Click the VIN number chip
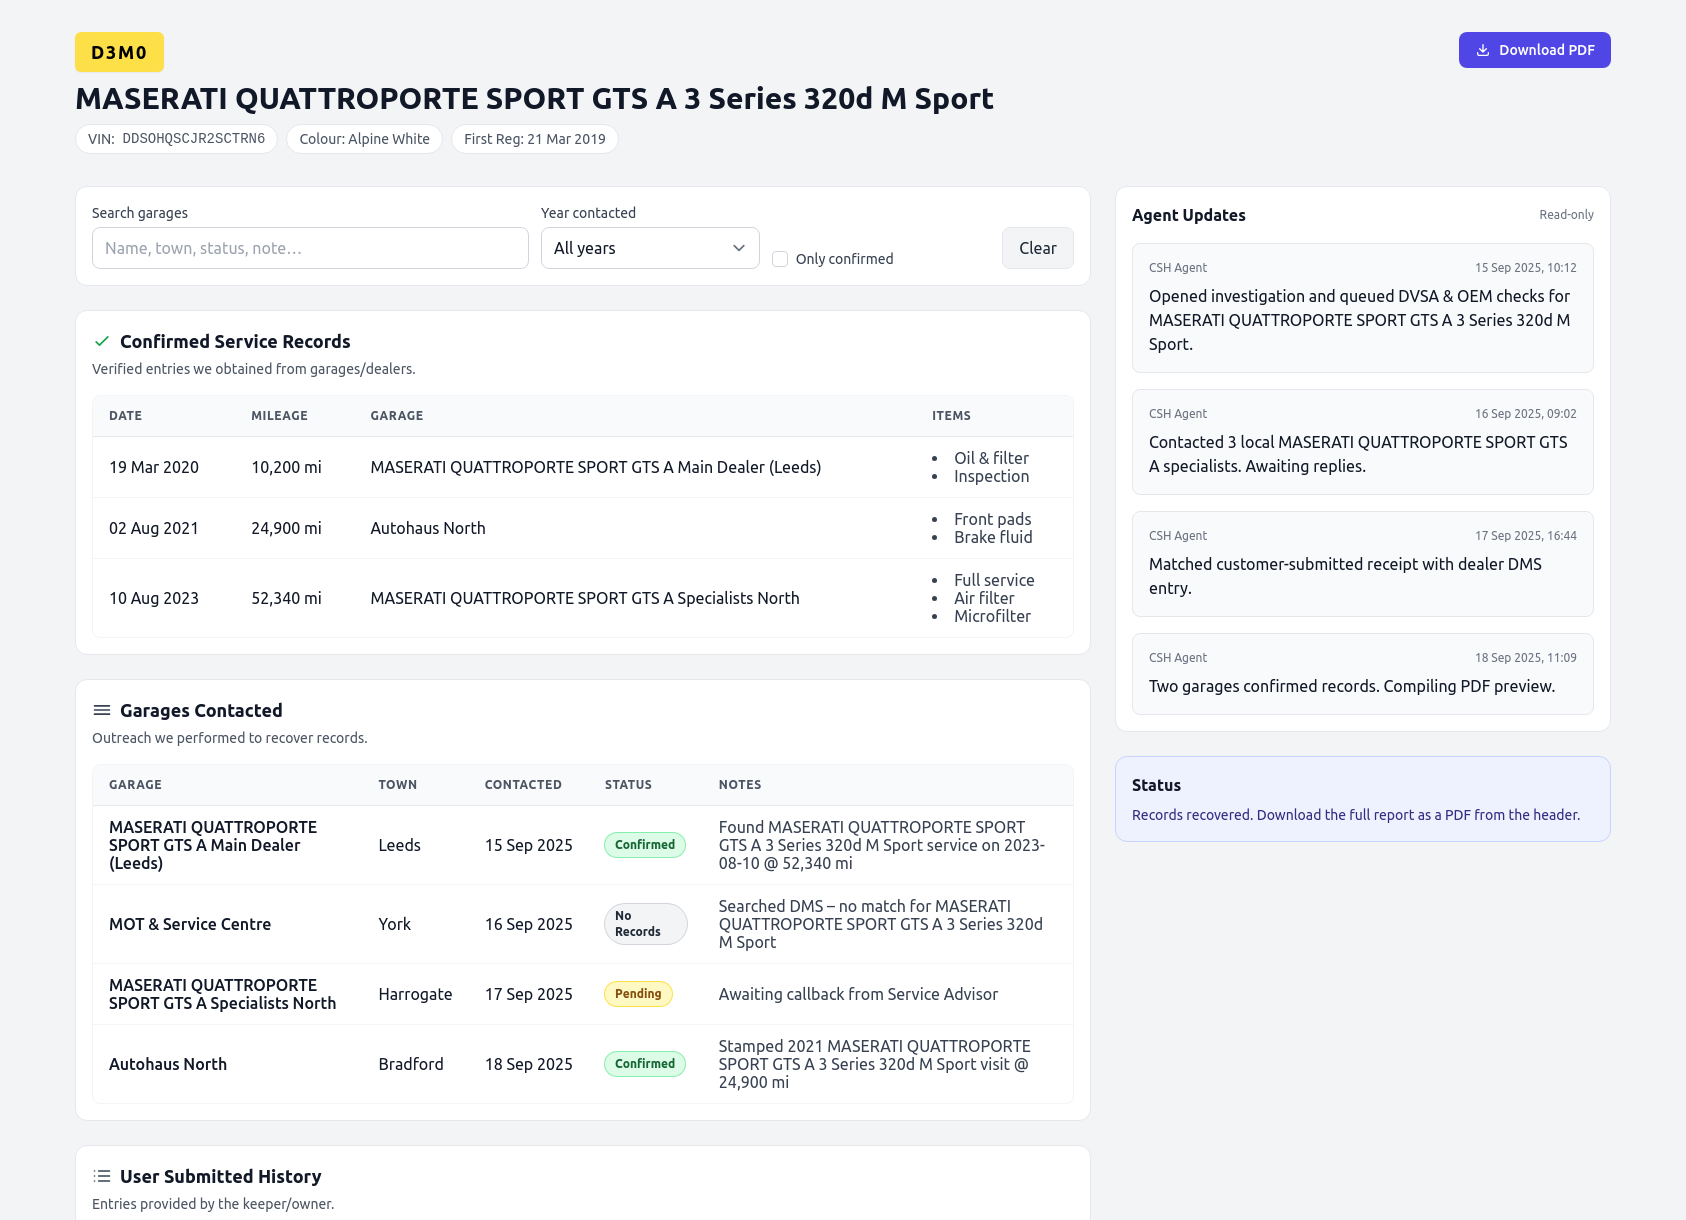Image resolution: width=1686 pixels, height=1220 pixels. [176, 139]
